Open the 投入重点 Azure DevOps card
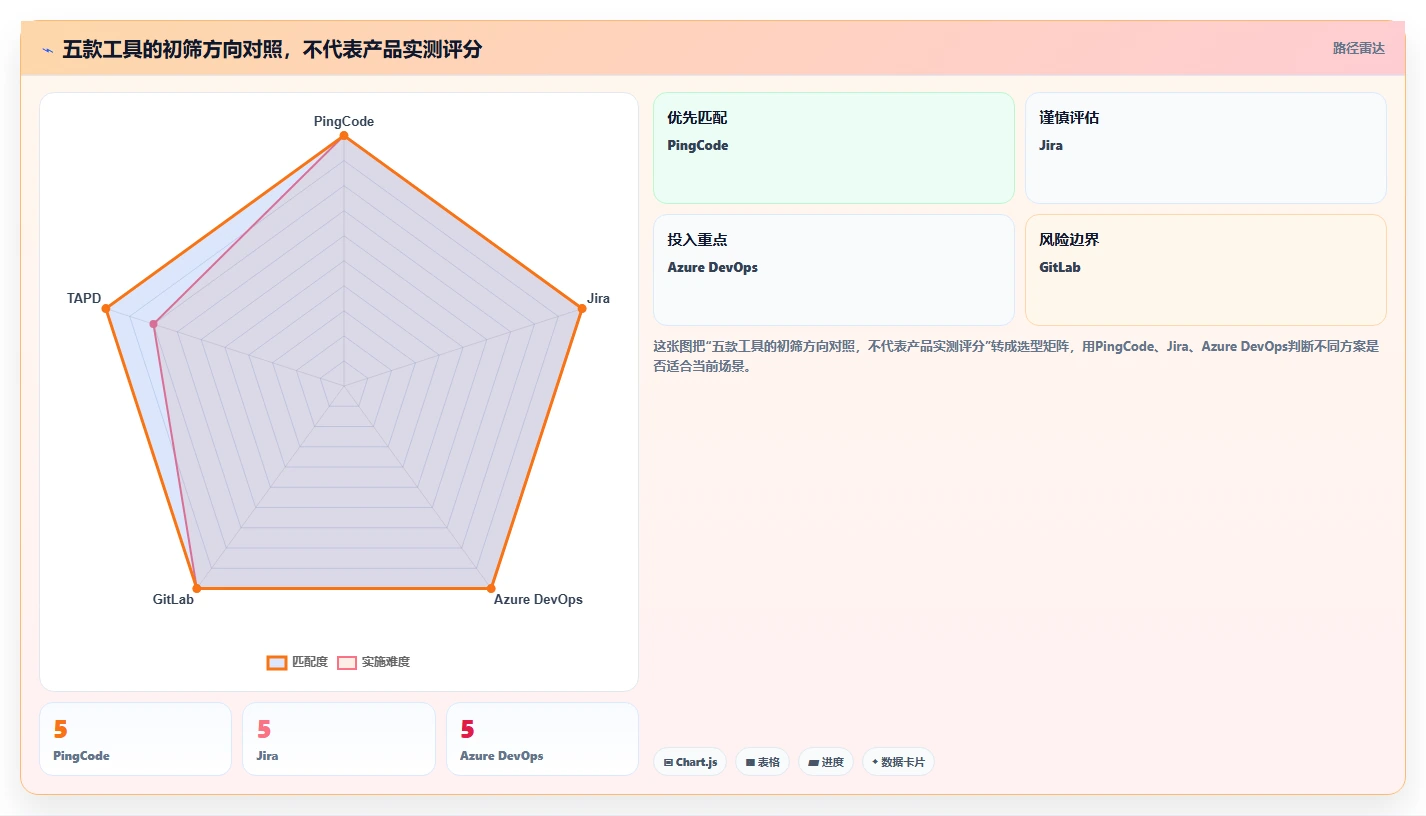 point(834,270)
